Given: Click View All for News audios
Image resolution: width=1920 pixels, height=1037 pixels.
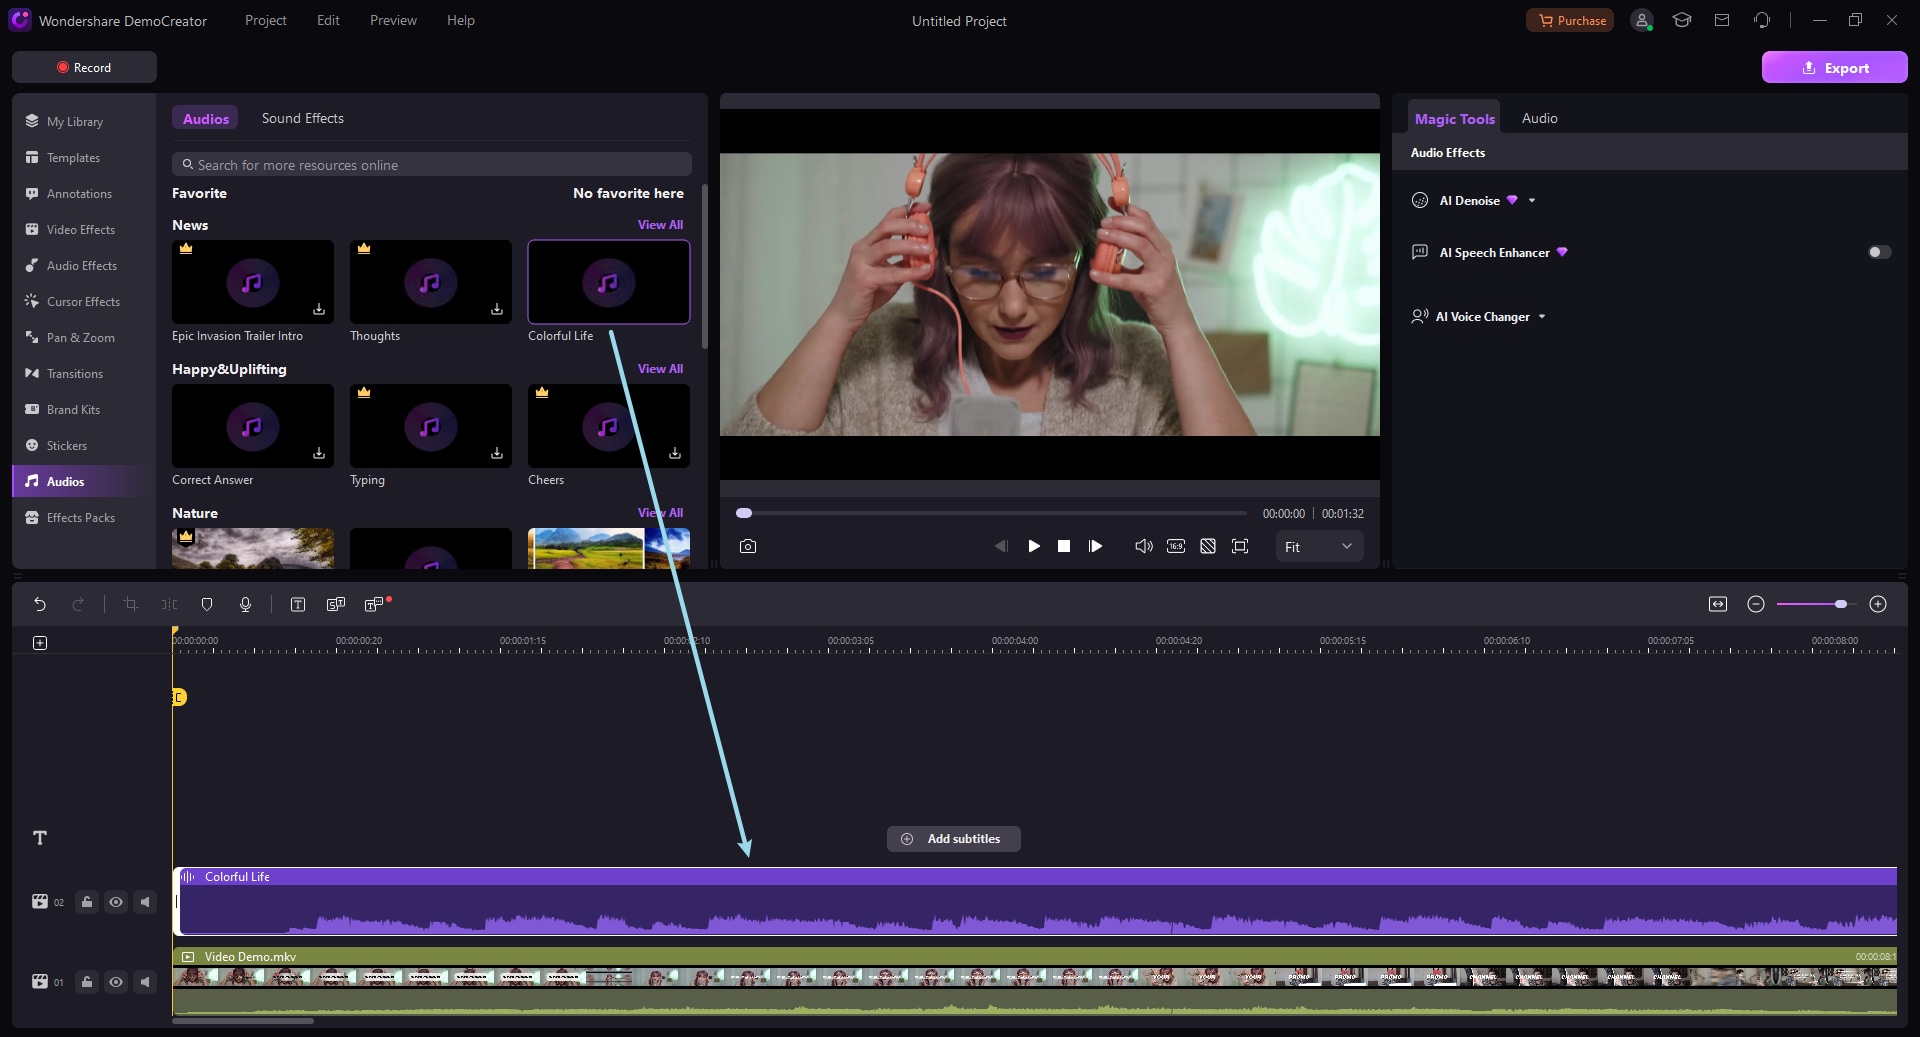Looking at the screenshot, I should coord(660,225).
